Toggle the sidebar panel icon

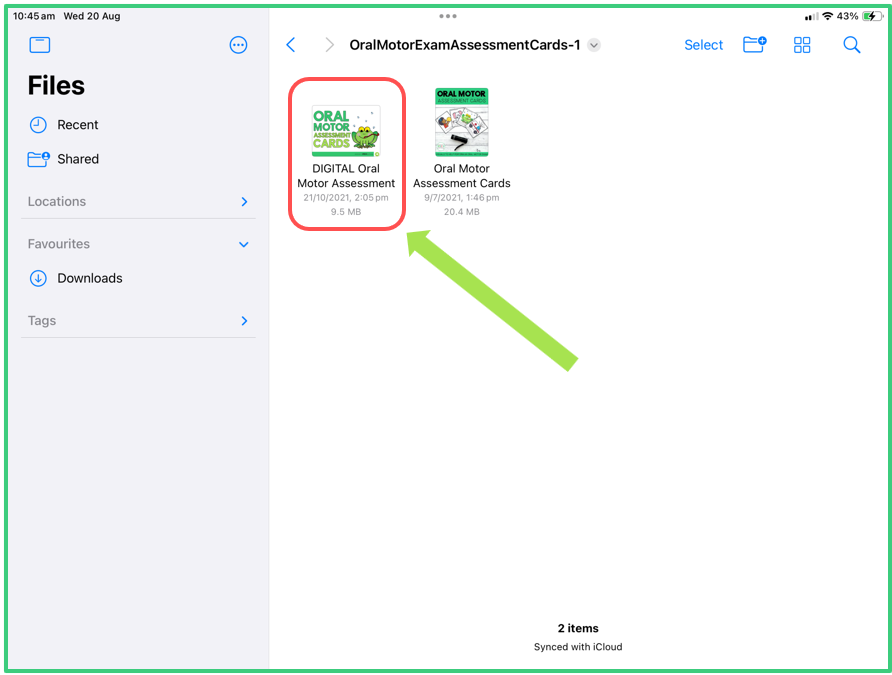pyautogui.click(x=40, y=45)
